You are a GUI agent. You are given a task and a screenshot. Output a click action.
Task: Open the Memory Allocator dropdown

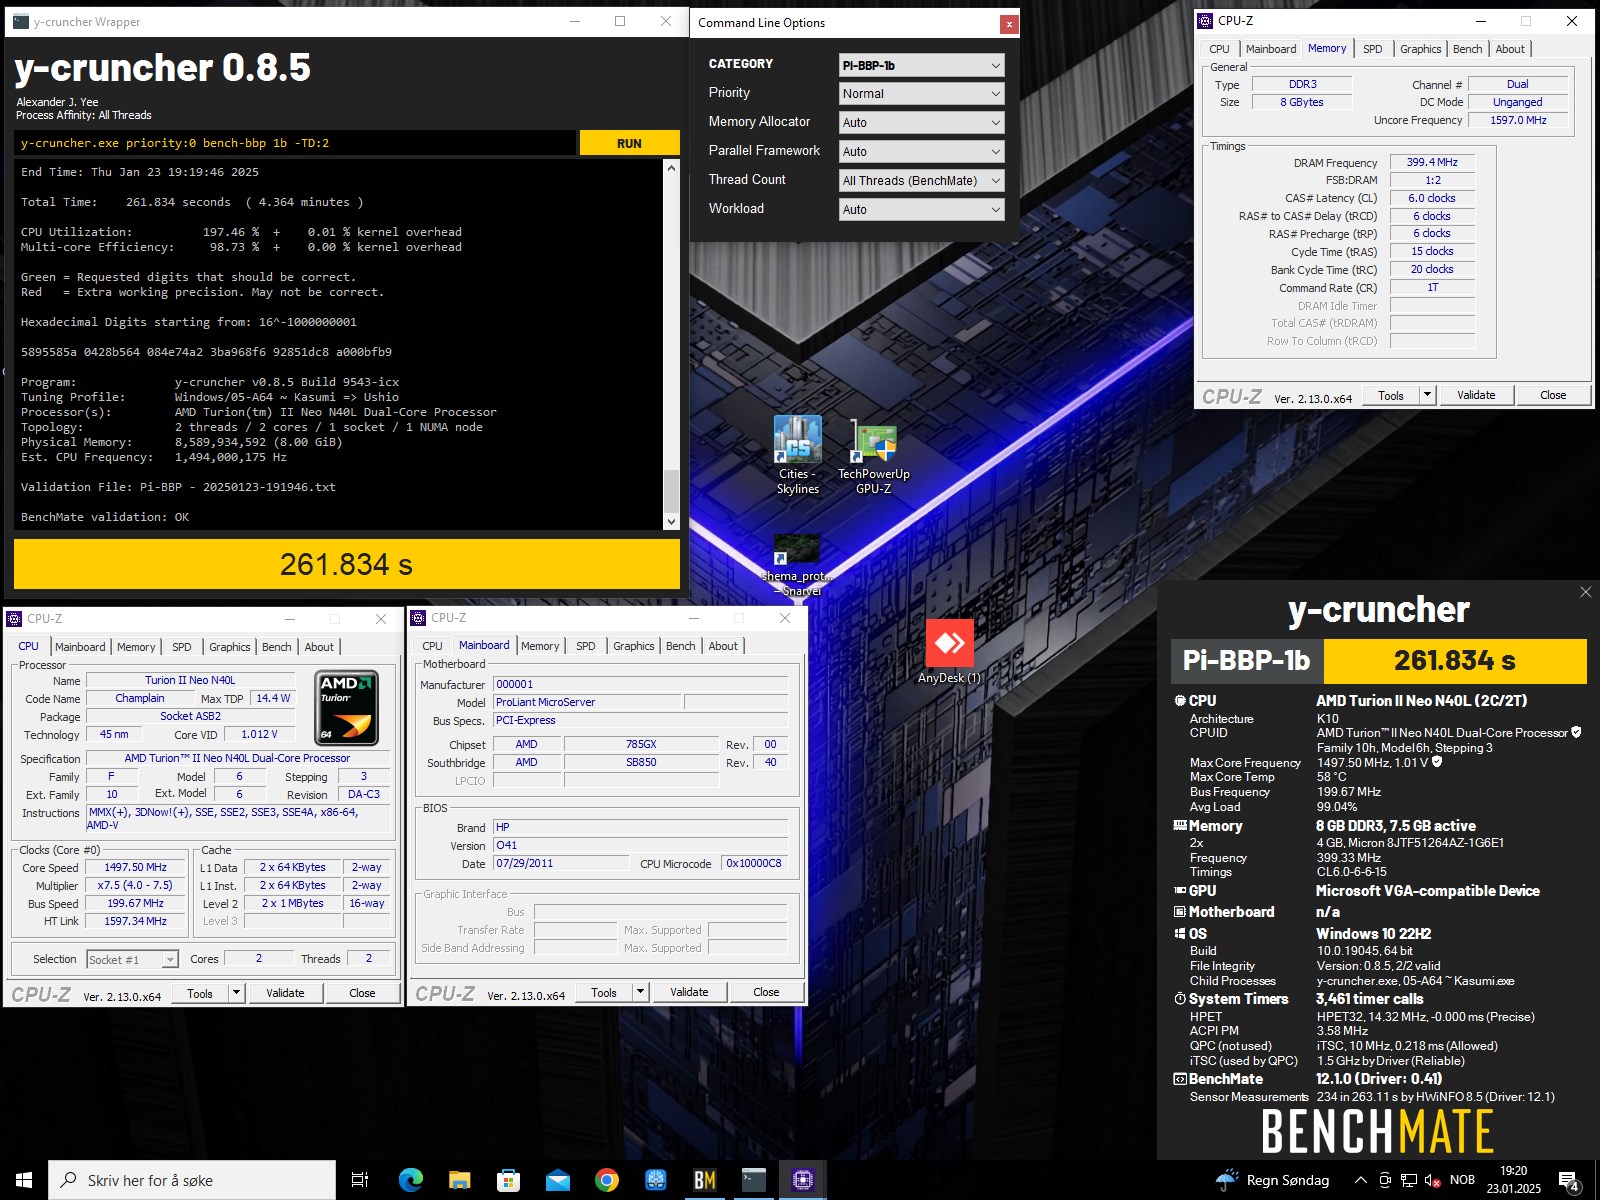point(921,122)
